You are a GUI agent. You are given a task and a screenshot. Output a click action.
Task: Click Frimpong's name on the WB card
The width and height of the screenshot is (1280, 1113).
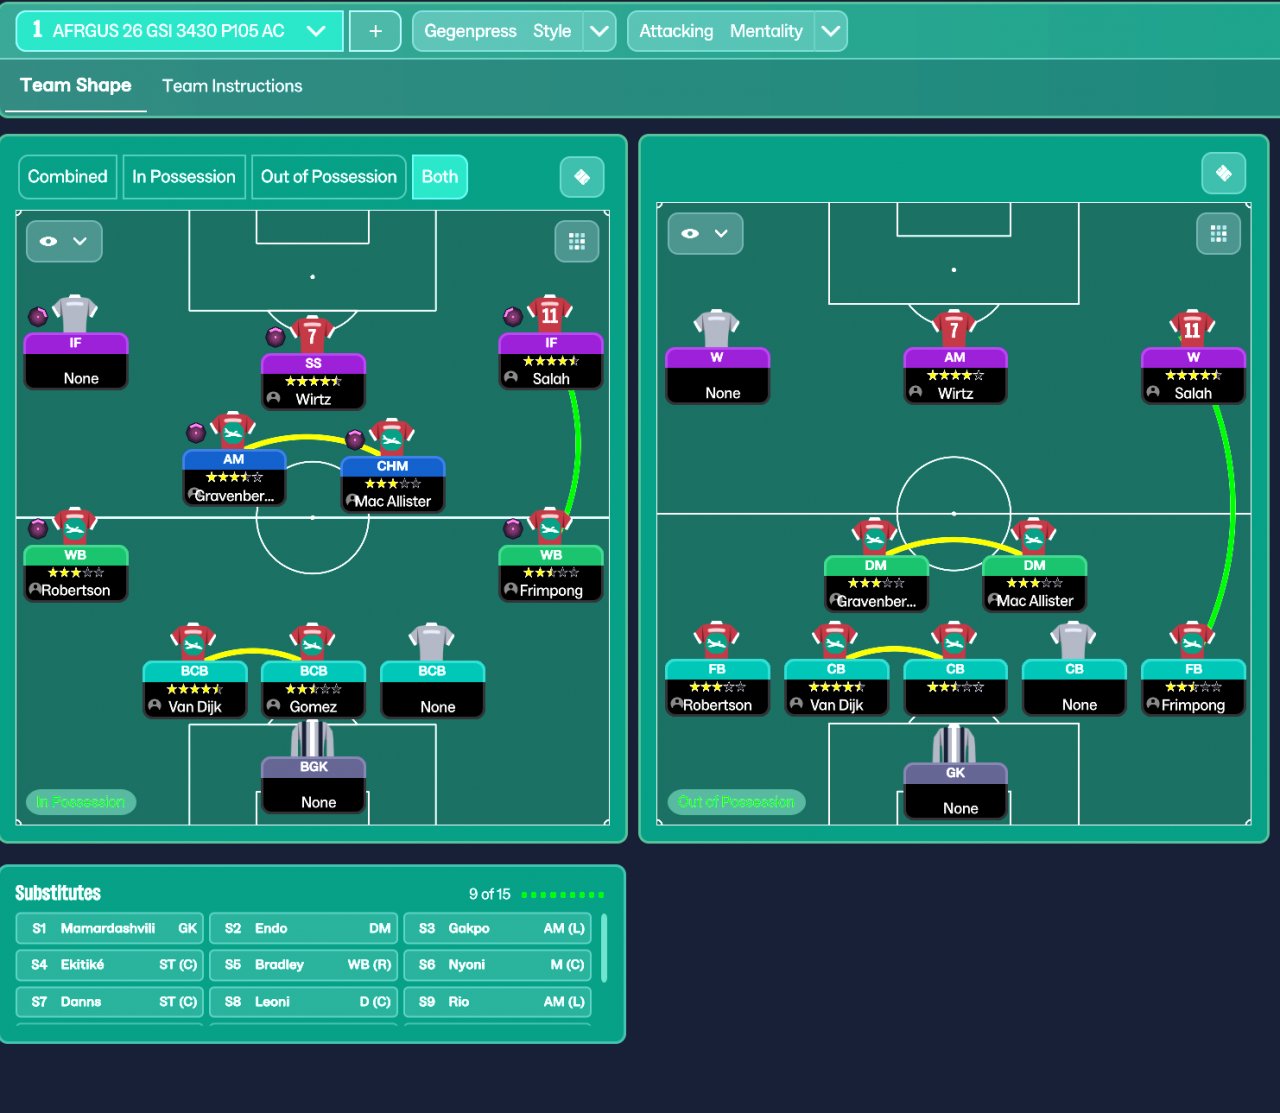click(551, 591)
